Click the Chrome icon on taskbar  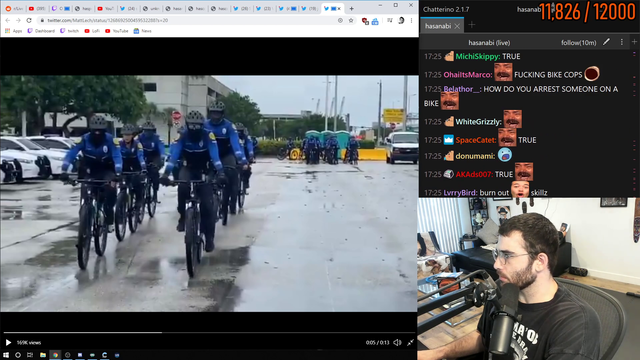pos(55,355)
